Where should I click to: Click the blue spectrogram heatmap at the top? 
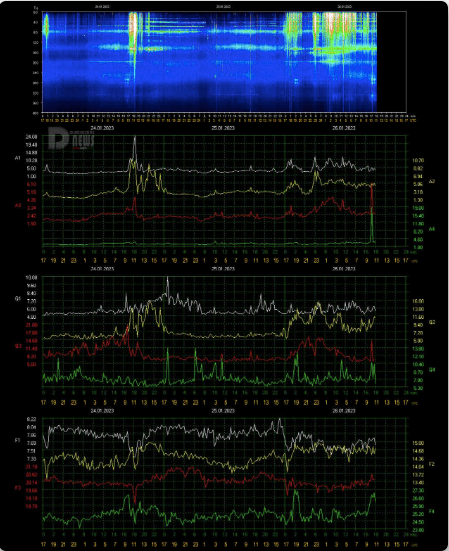coord(209,61)
